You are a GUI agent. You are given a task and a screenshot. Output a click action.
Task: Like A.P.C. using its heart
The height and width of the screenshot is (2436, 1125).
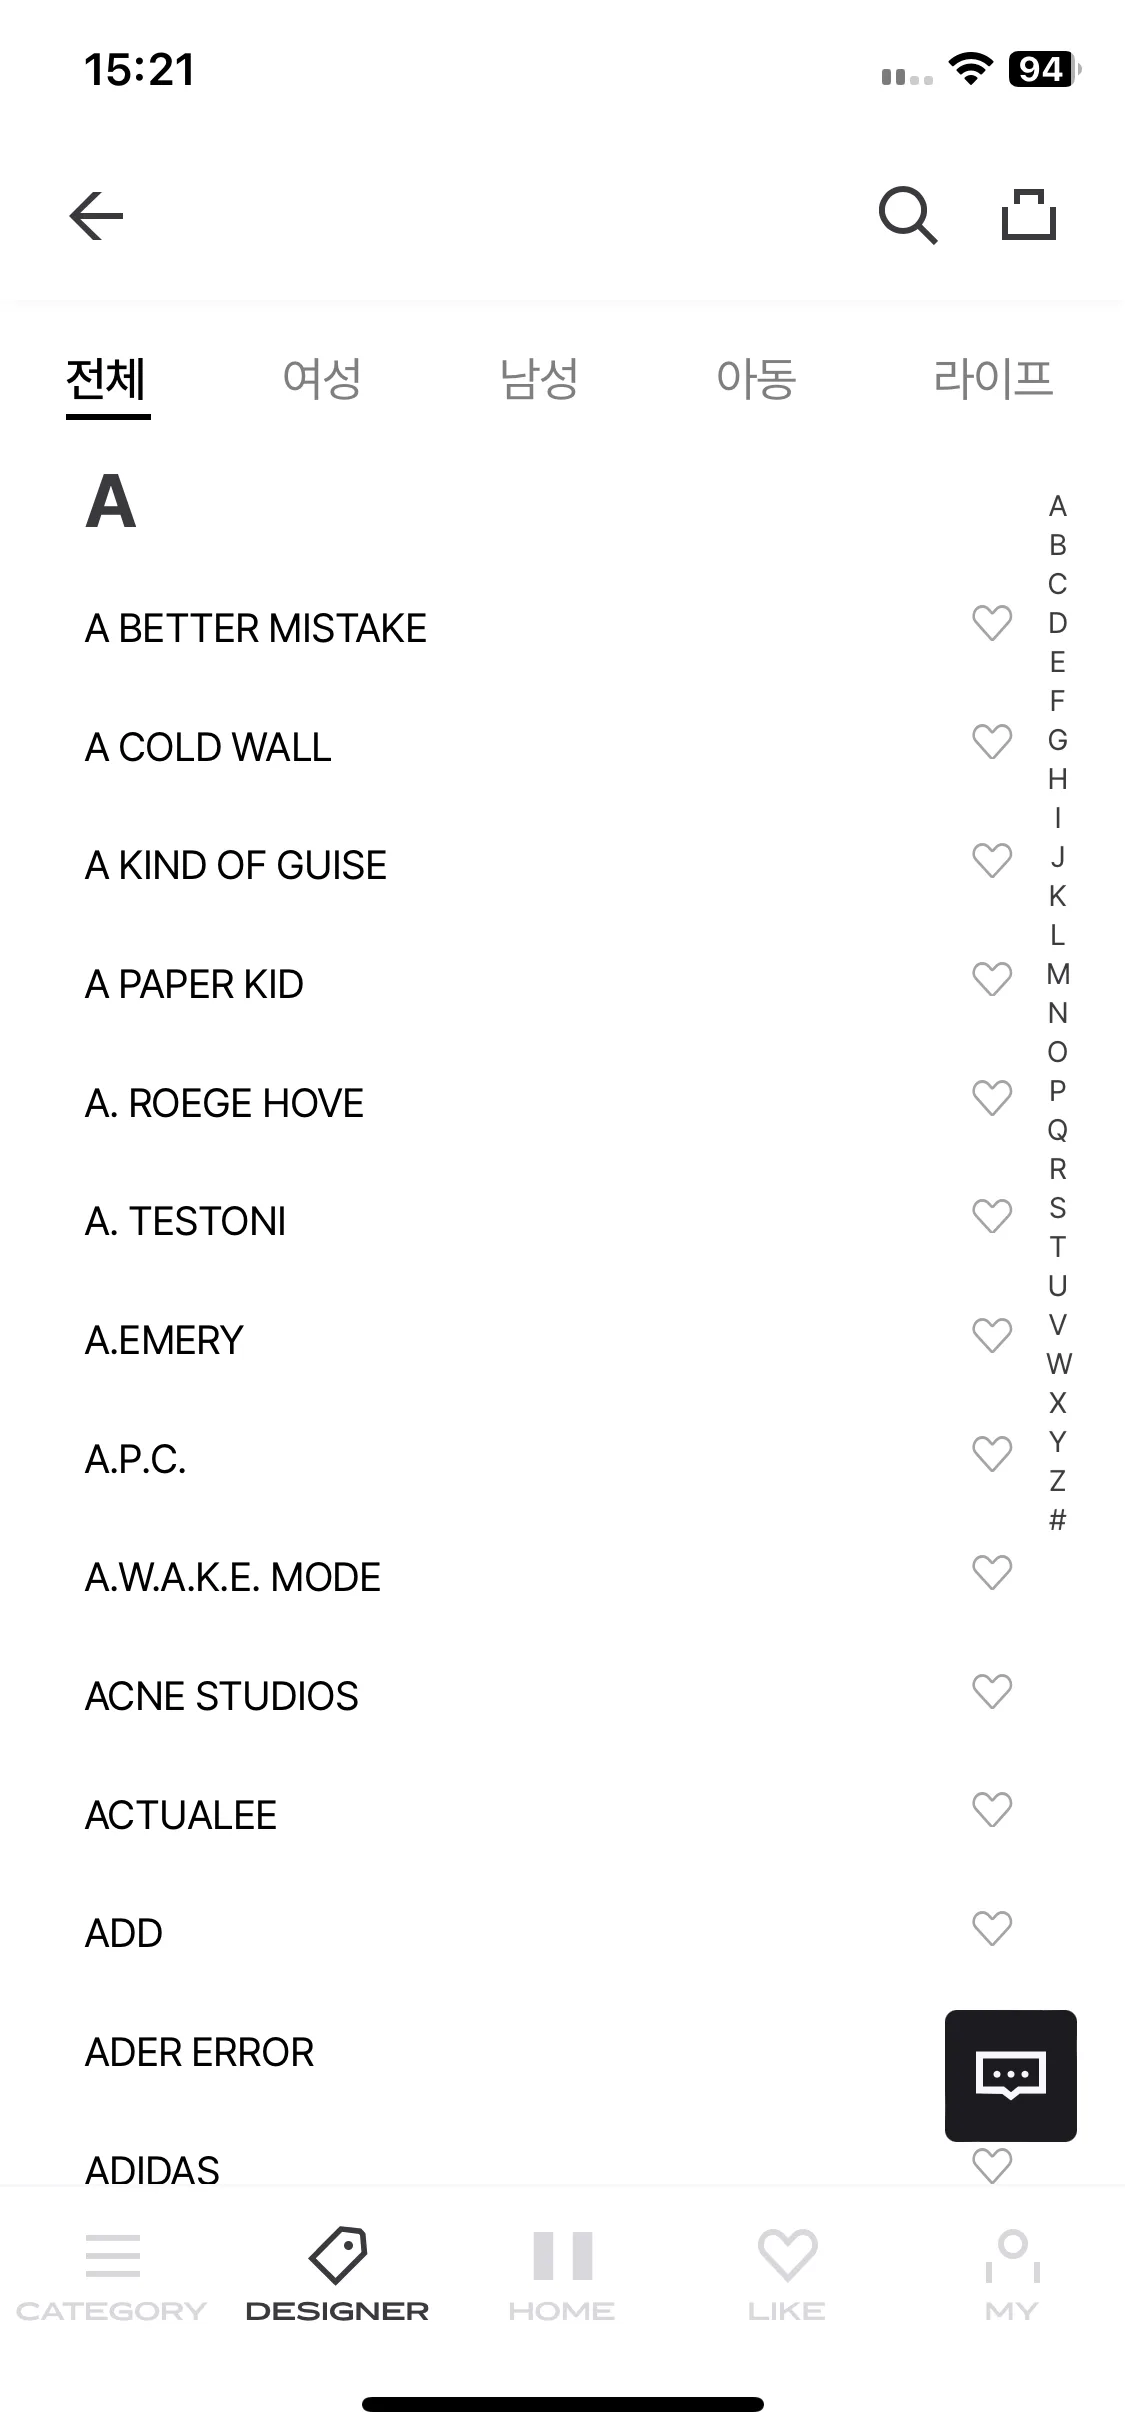pyautogui.click(x=992, y=1454)
